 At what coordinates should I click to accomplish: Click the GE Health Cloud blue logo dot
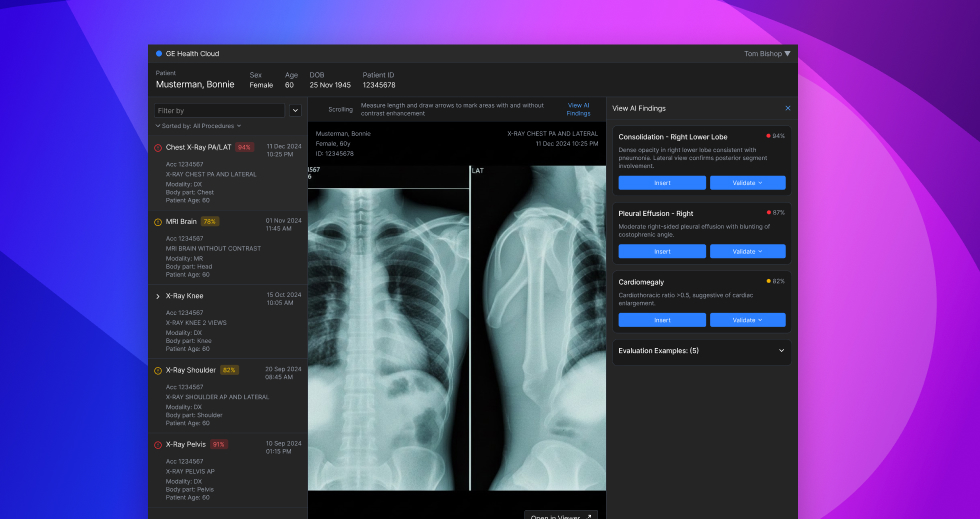(159, 54)
